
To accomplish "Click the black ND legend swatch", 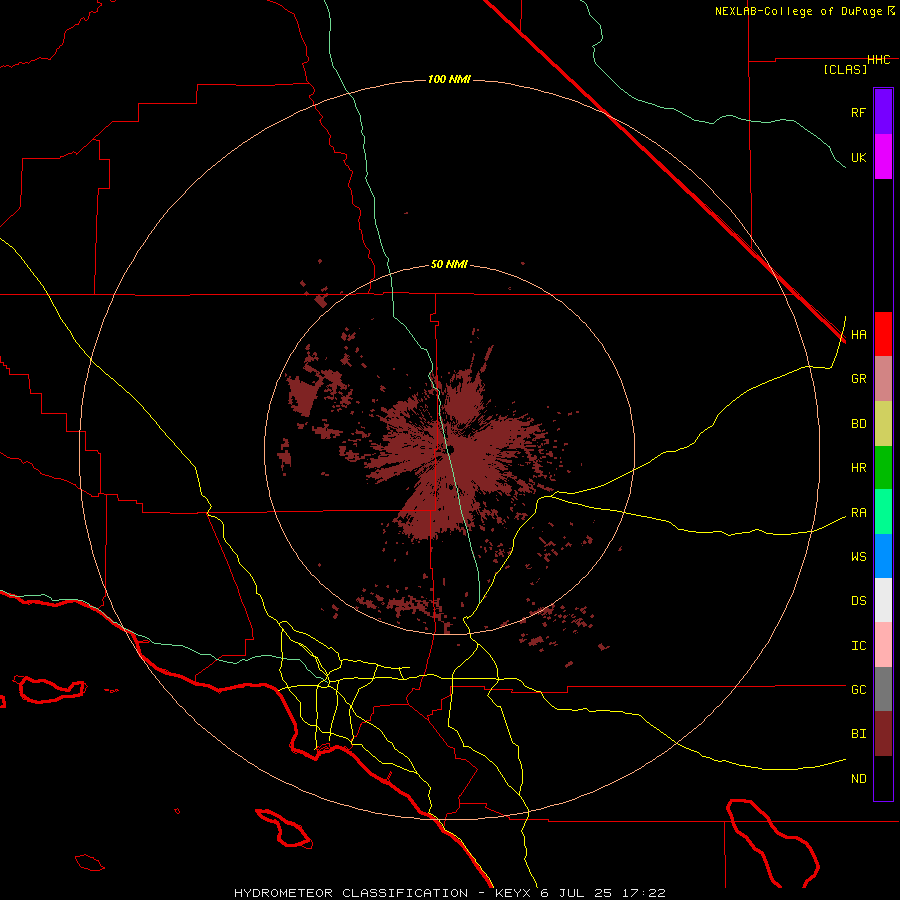I will click(x=883, y=778).
